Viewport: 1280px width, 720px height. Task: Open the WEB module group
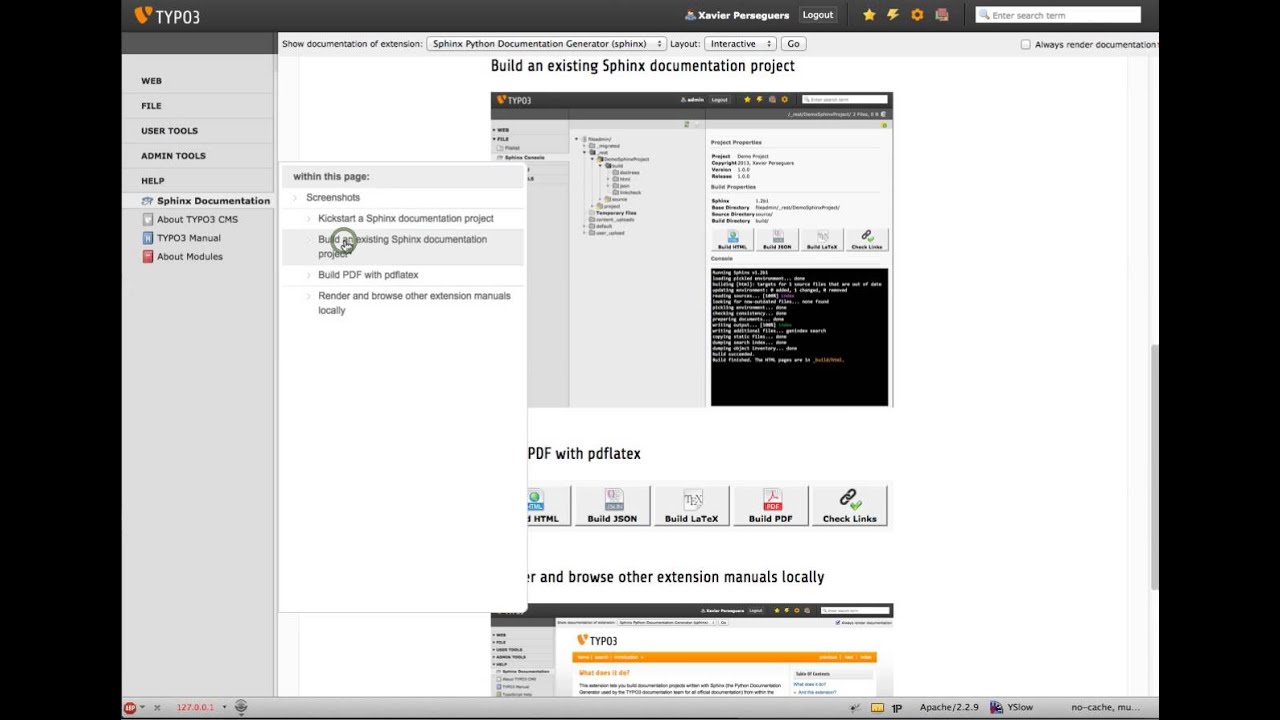pyautogui.click(x=151, y=81)
